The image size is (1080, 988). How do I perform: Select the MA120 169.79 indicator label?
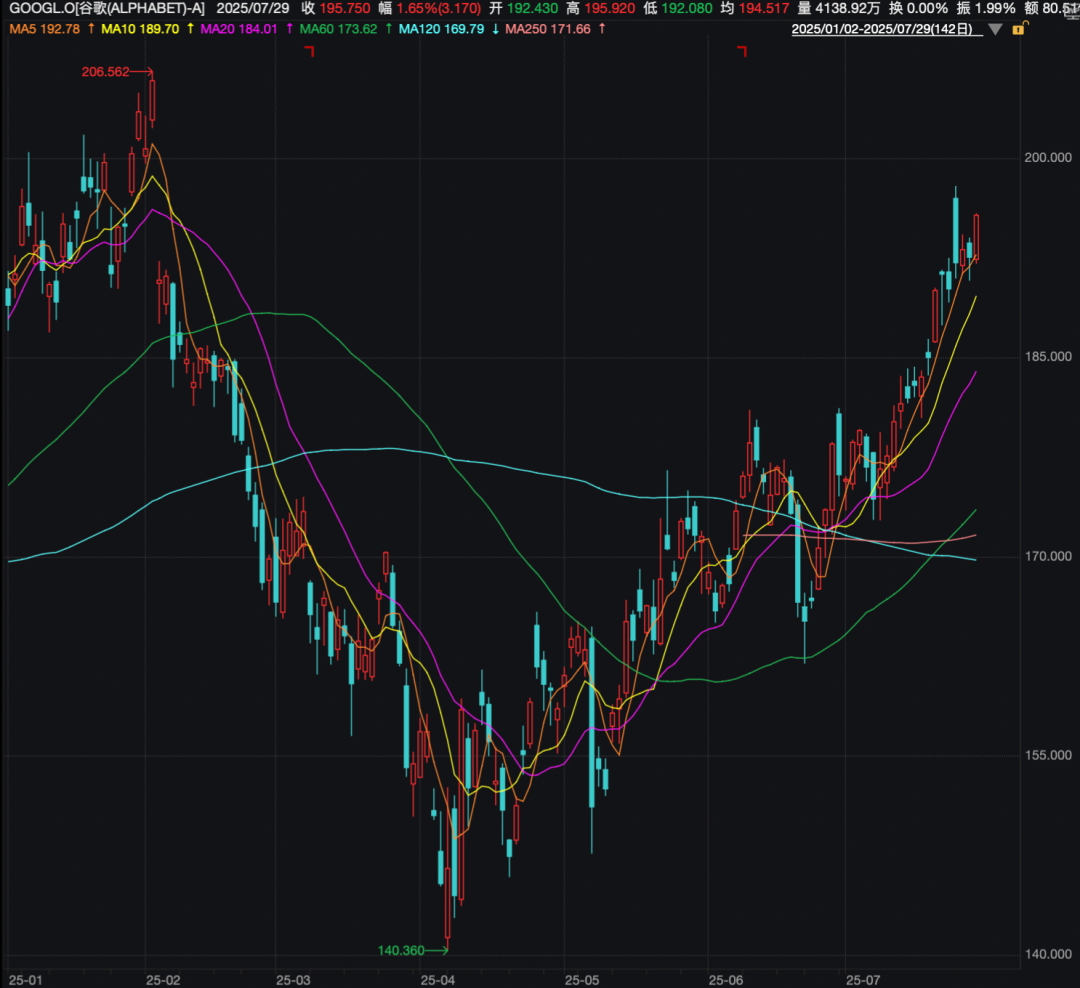tap(442, 29)
